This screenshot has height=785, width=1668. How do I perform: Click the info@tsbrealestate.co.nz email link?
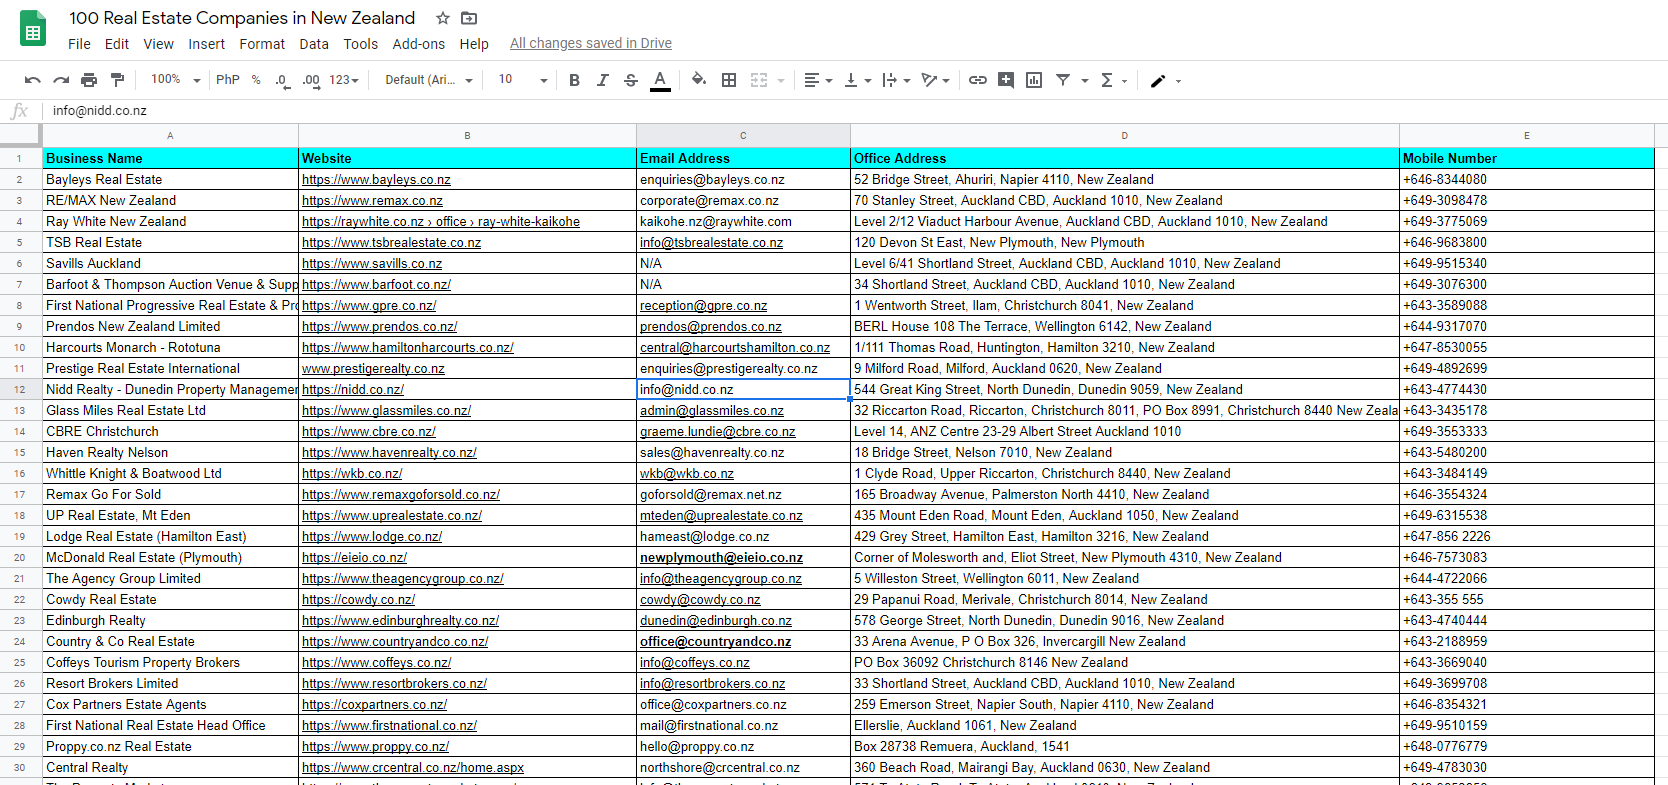(x=711, y=243)
